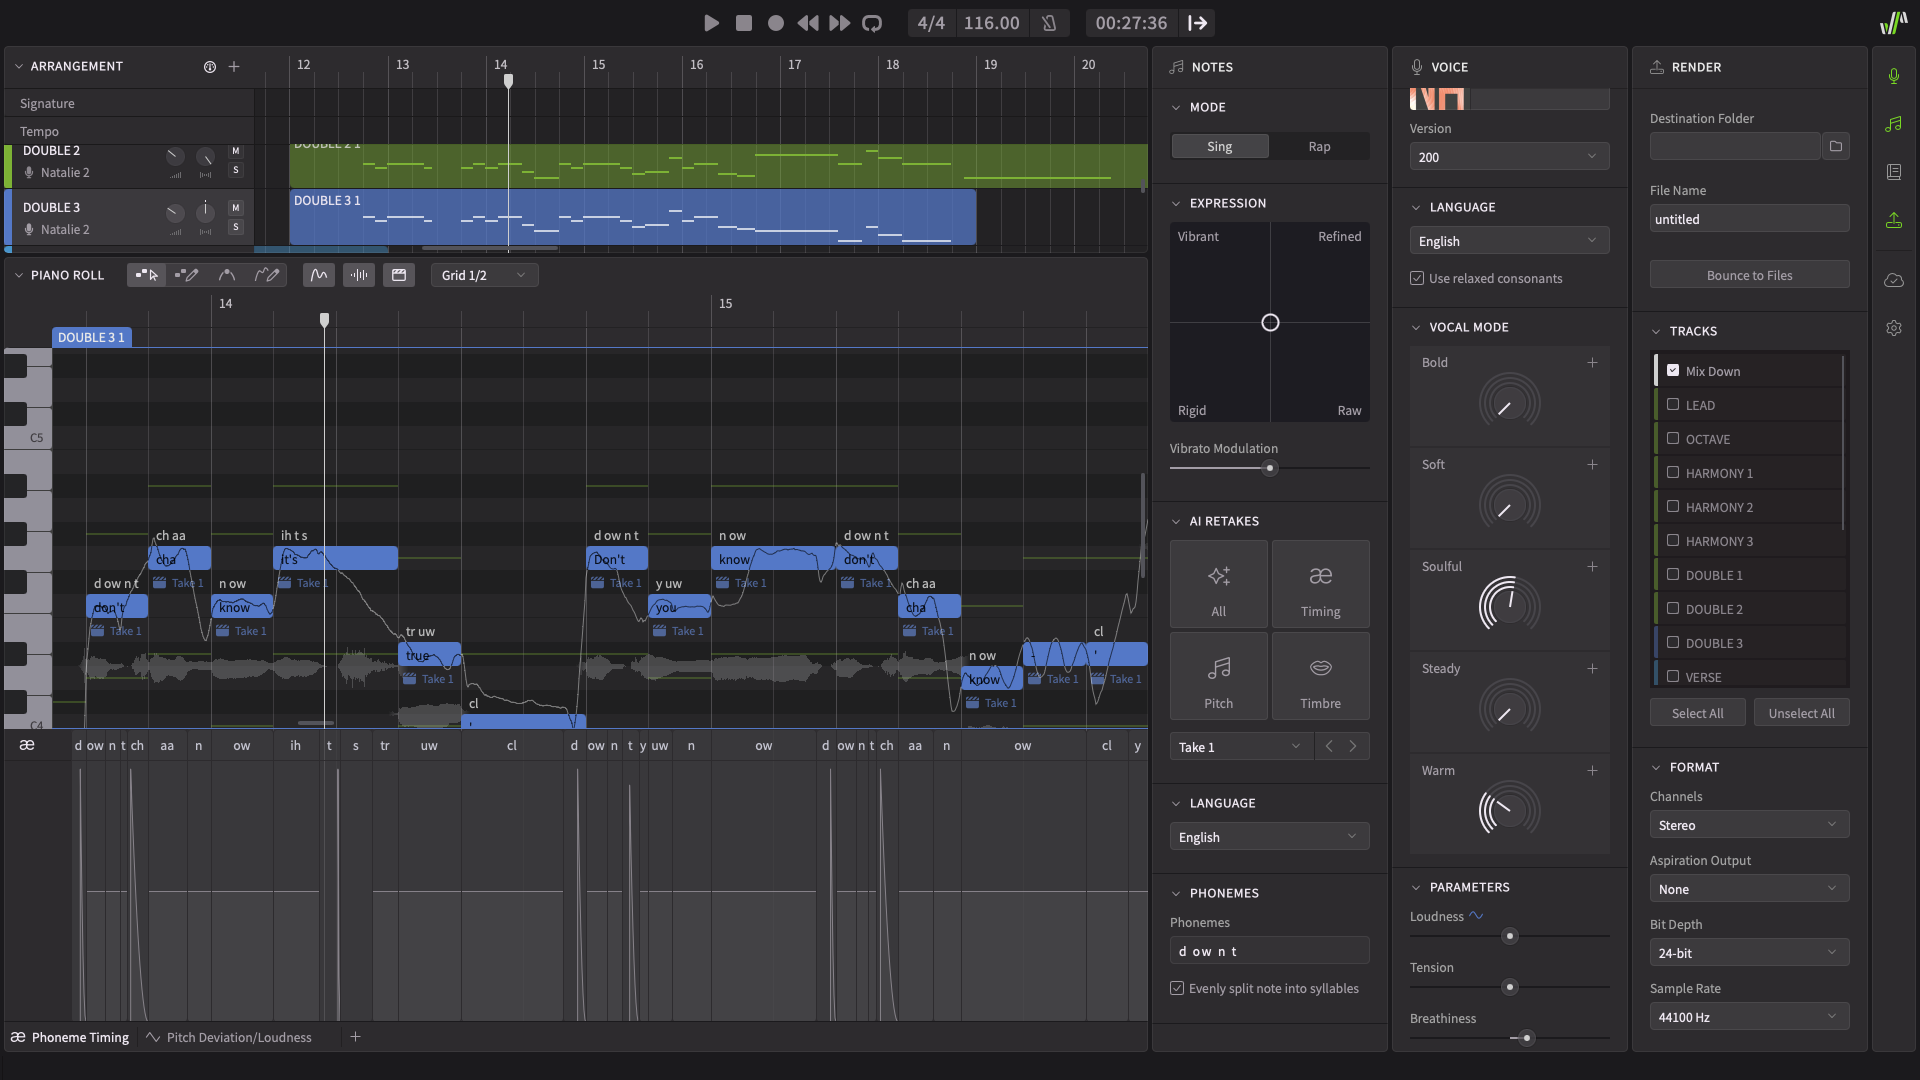Open the Version dropdown in Voice panel
This screenshot has width=1920, height=1080.
pos(1508,156)
